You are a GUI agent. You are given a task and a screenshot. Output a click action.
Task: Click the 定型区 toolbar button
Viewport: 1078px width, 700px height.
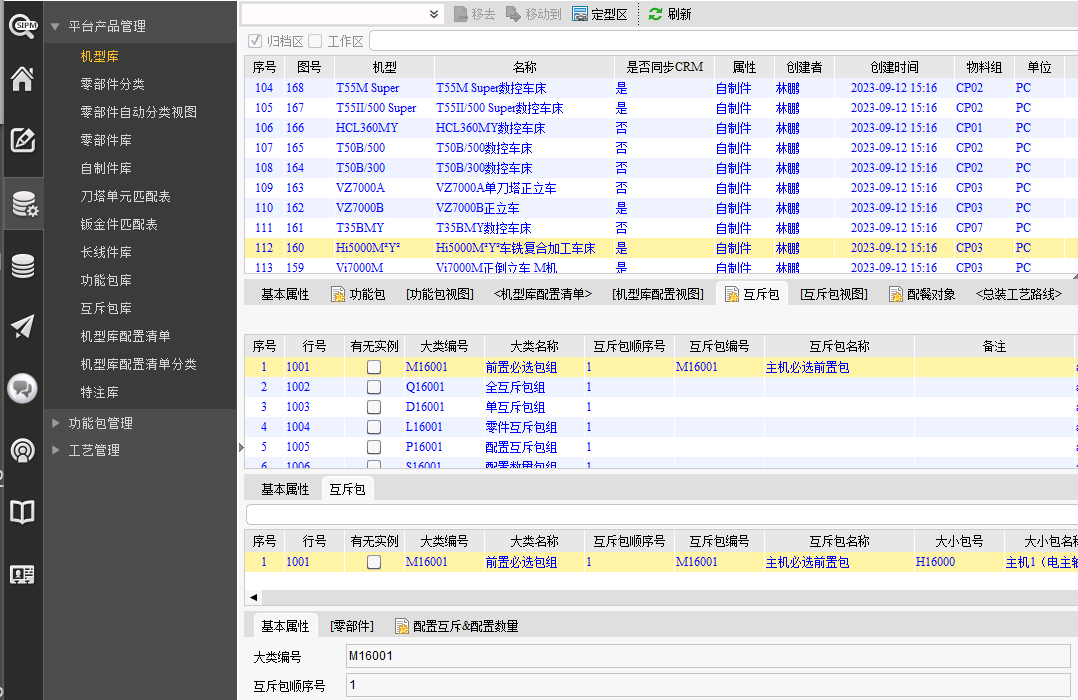tap(600, 14)
